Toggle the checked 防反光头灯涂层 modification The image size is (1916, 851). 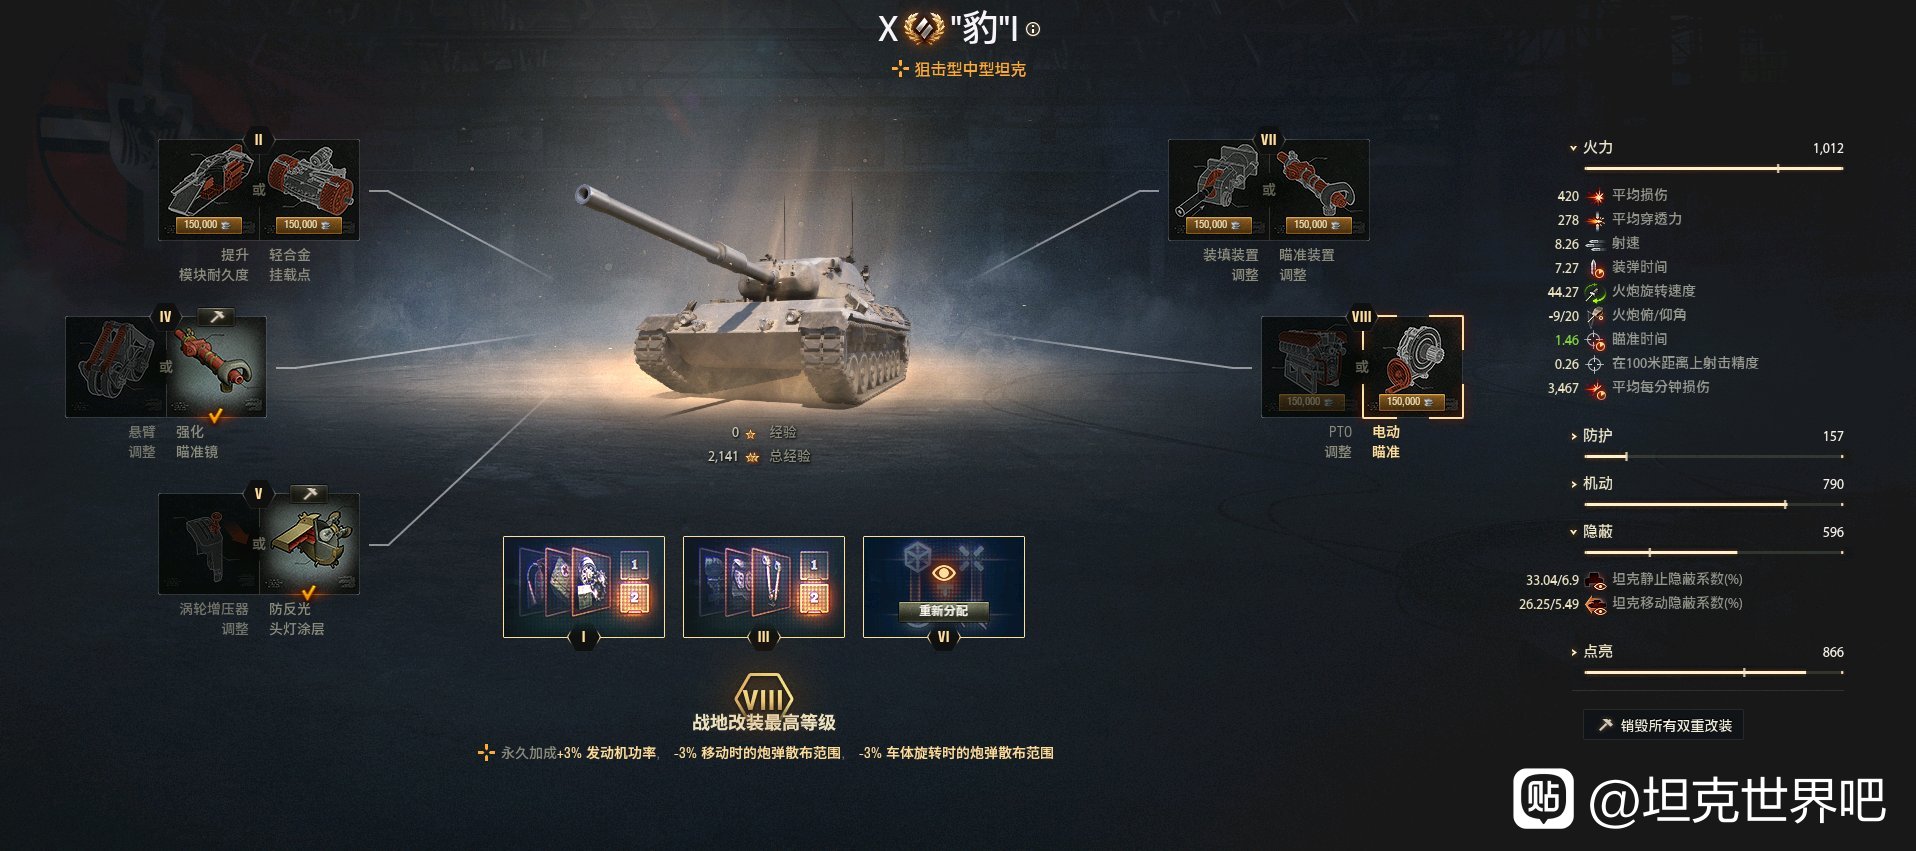(310, 543)
